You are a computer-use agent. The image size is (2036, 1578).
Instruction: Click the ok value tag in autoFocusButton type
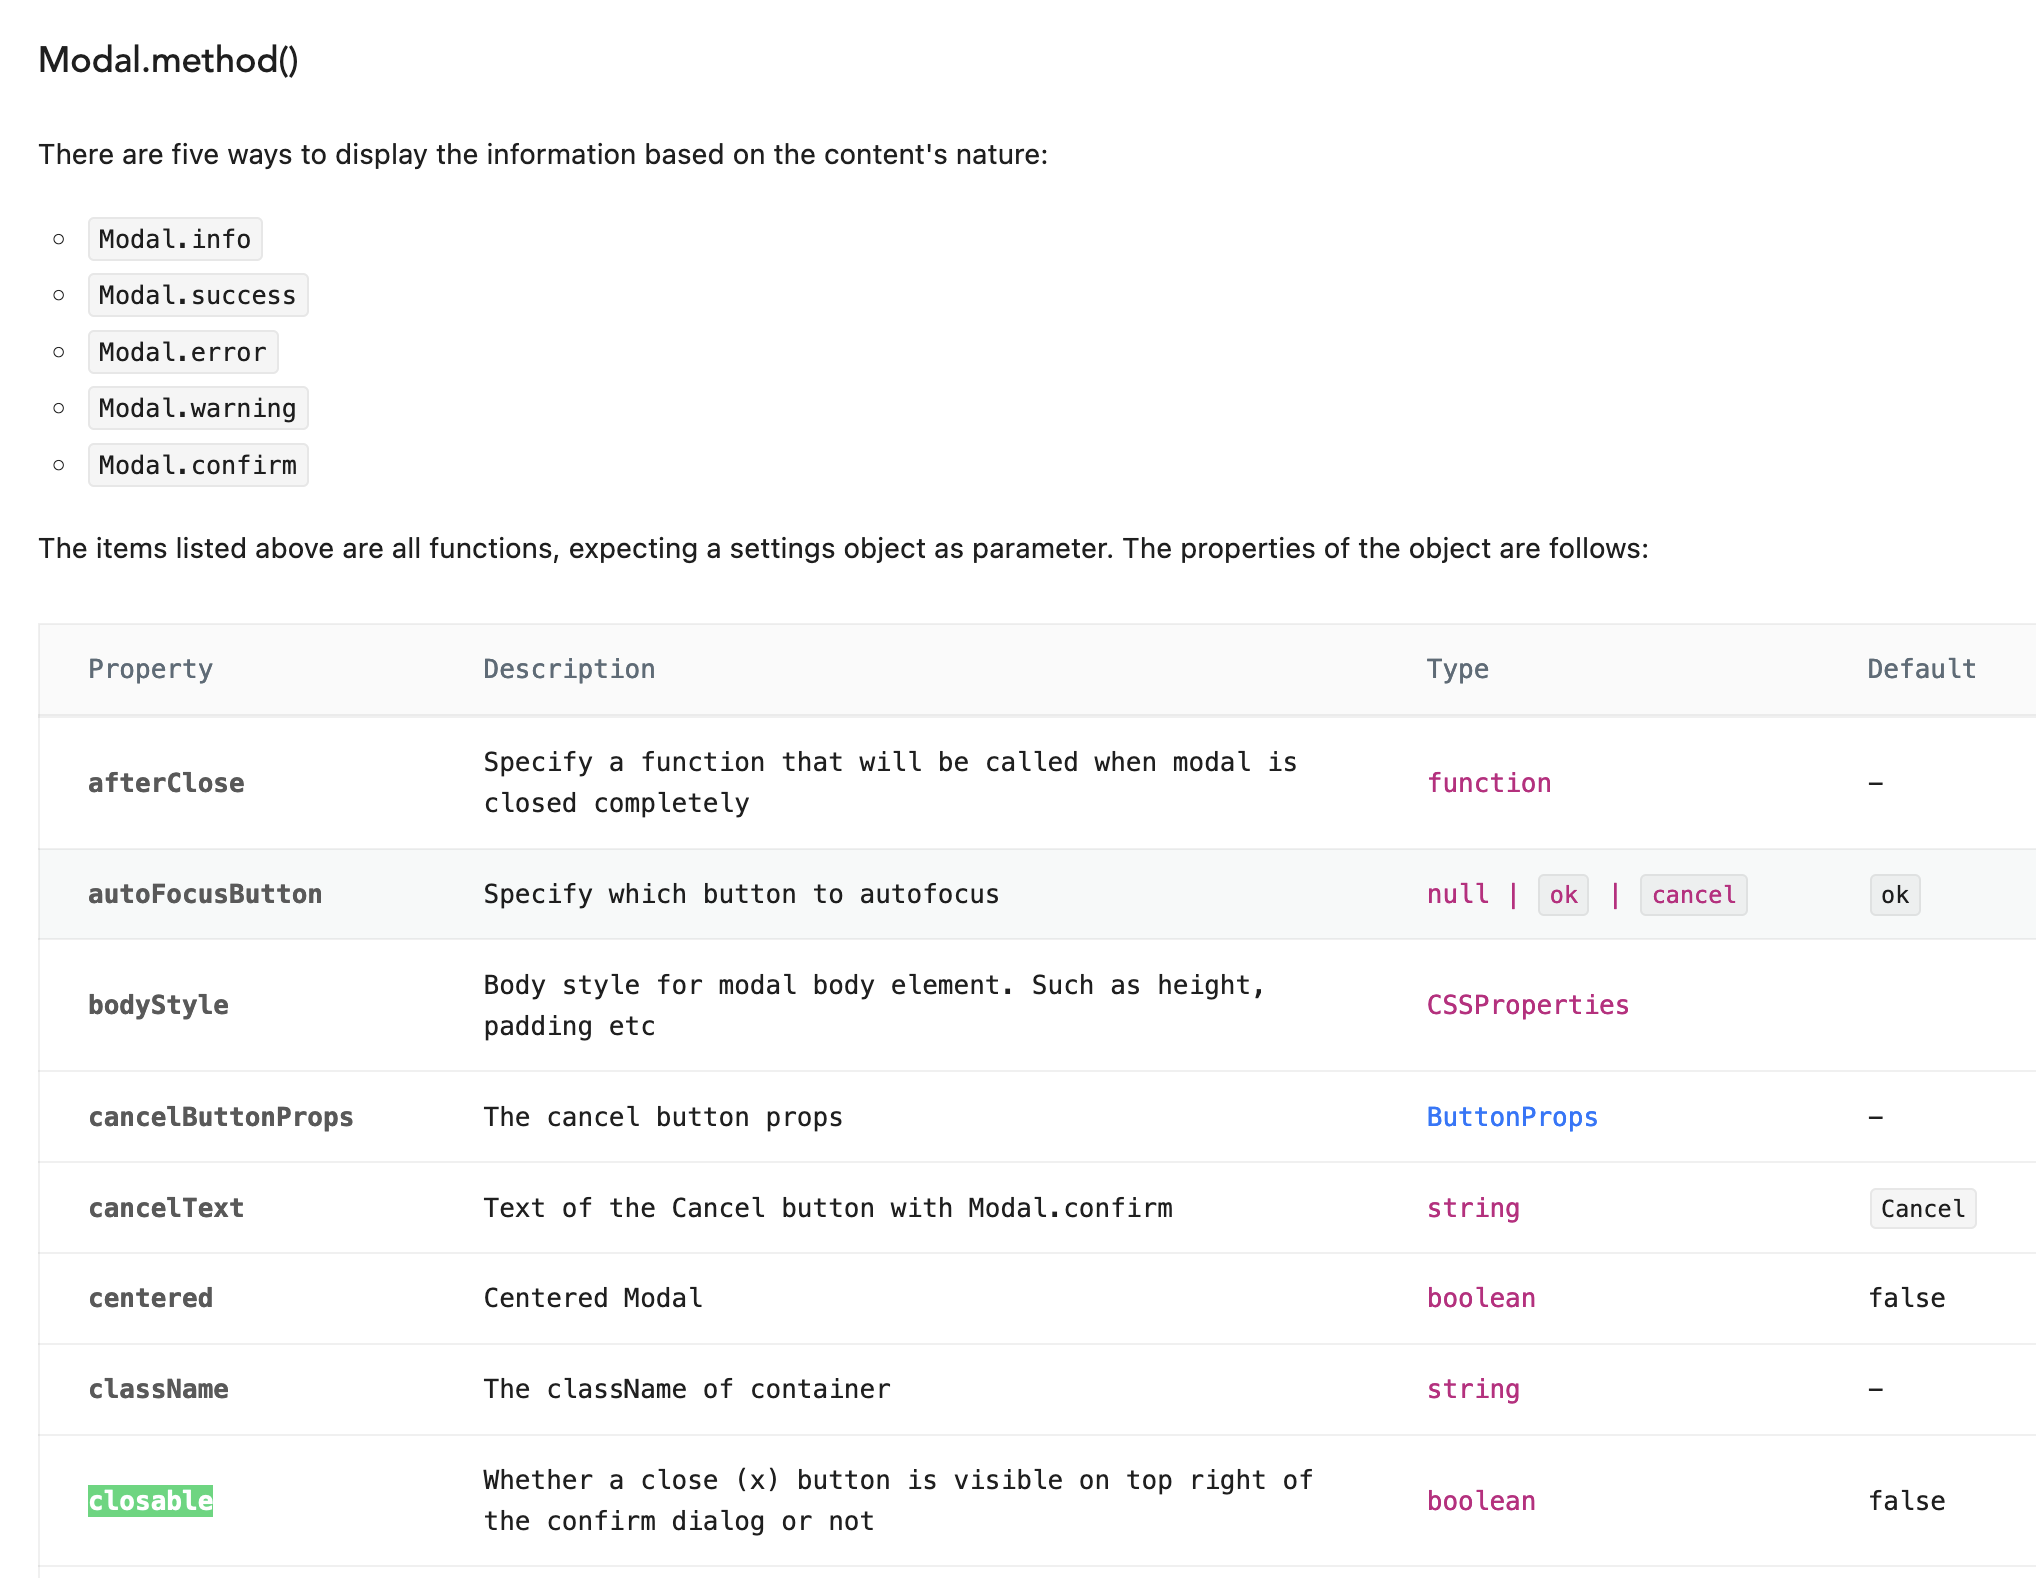1562,894
